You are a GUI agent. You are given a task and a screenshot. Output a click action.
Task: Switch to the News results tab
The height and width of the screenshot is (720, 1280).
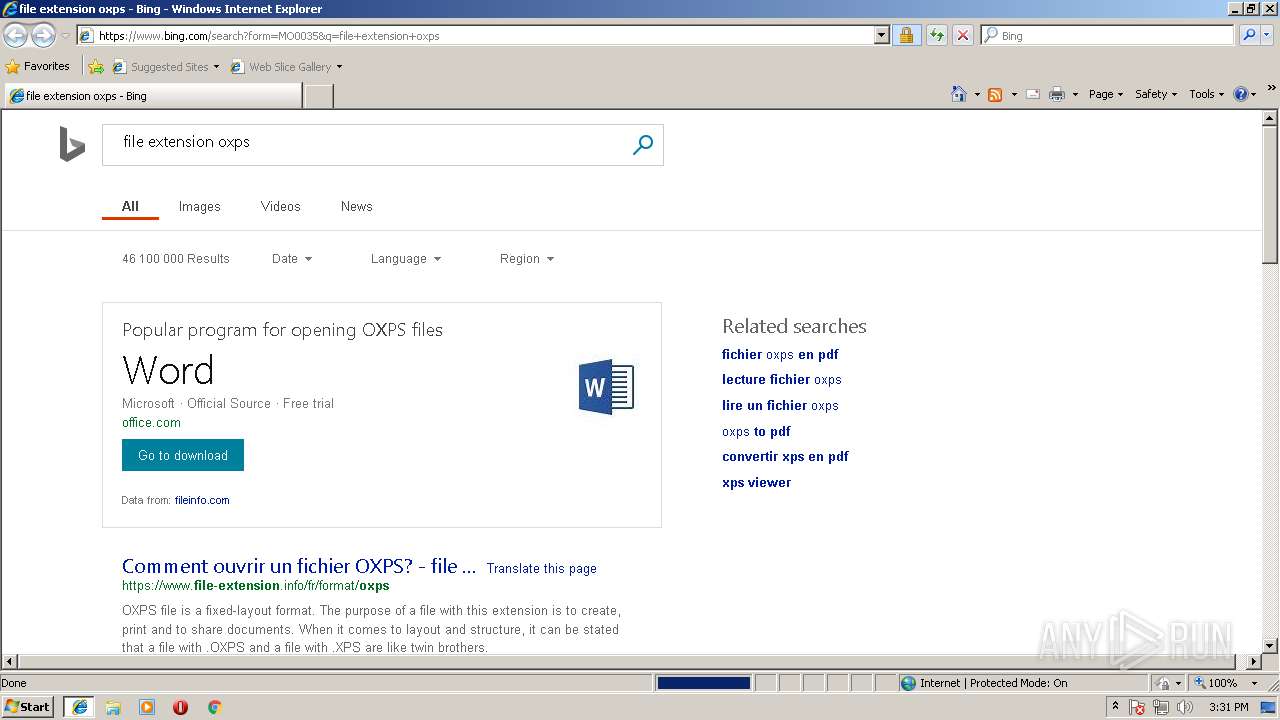356,206
